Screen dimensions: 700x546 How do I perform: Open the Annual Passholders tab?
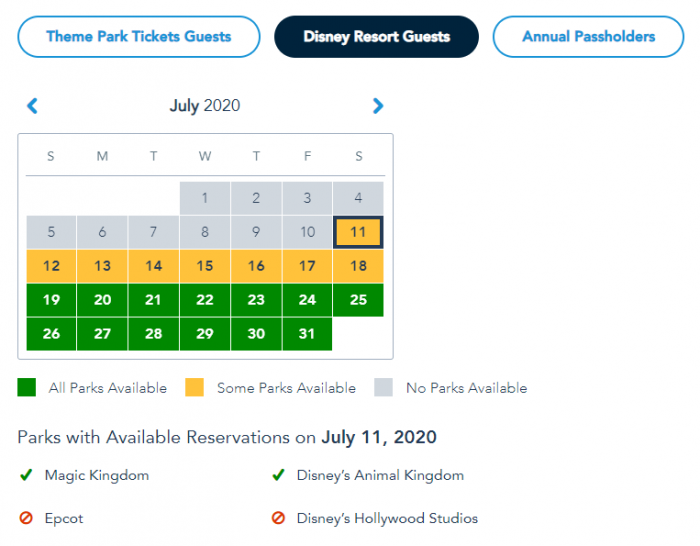pyautogui.click(x=588, y=37)
